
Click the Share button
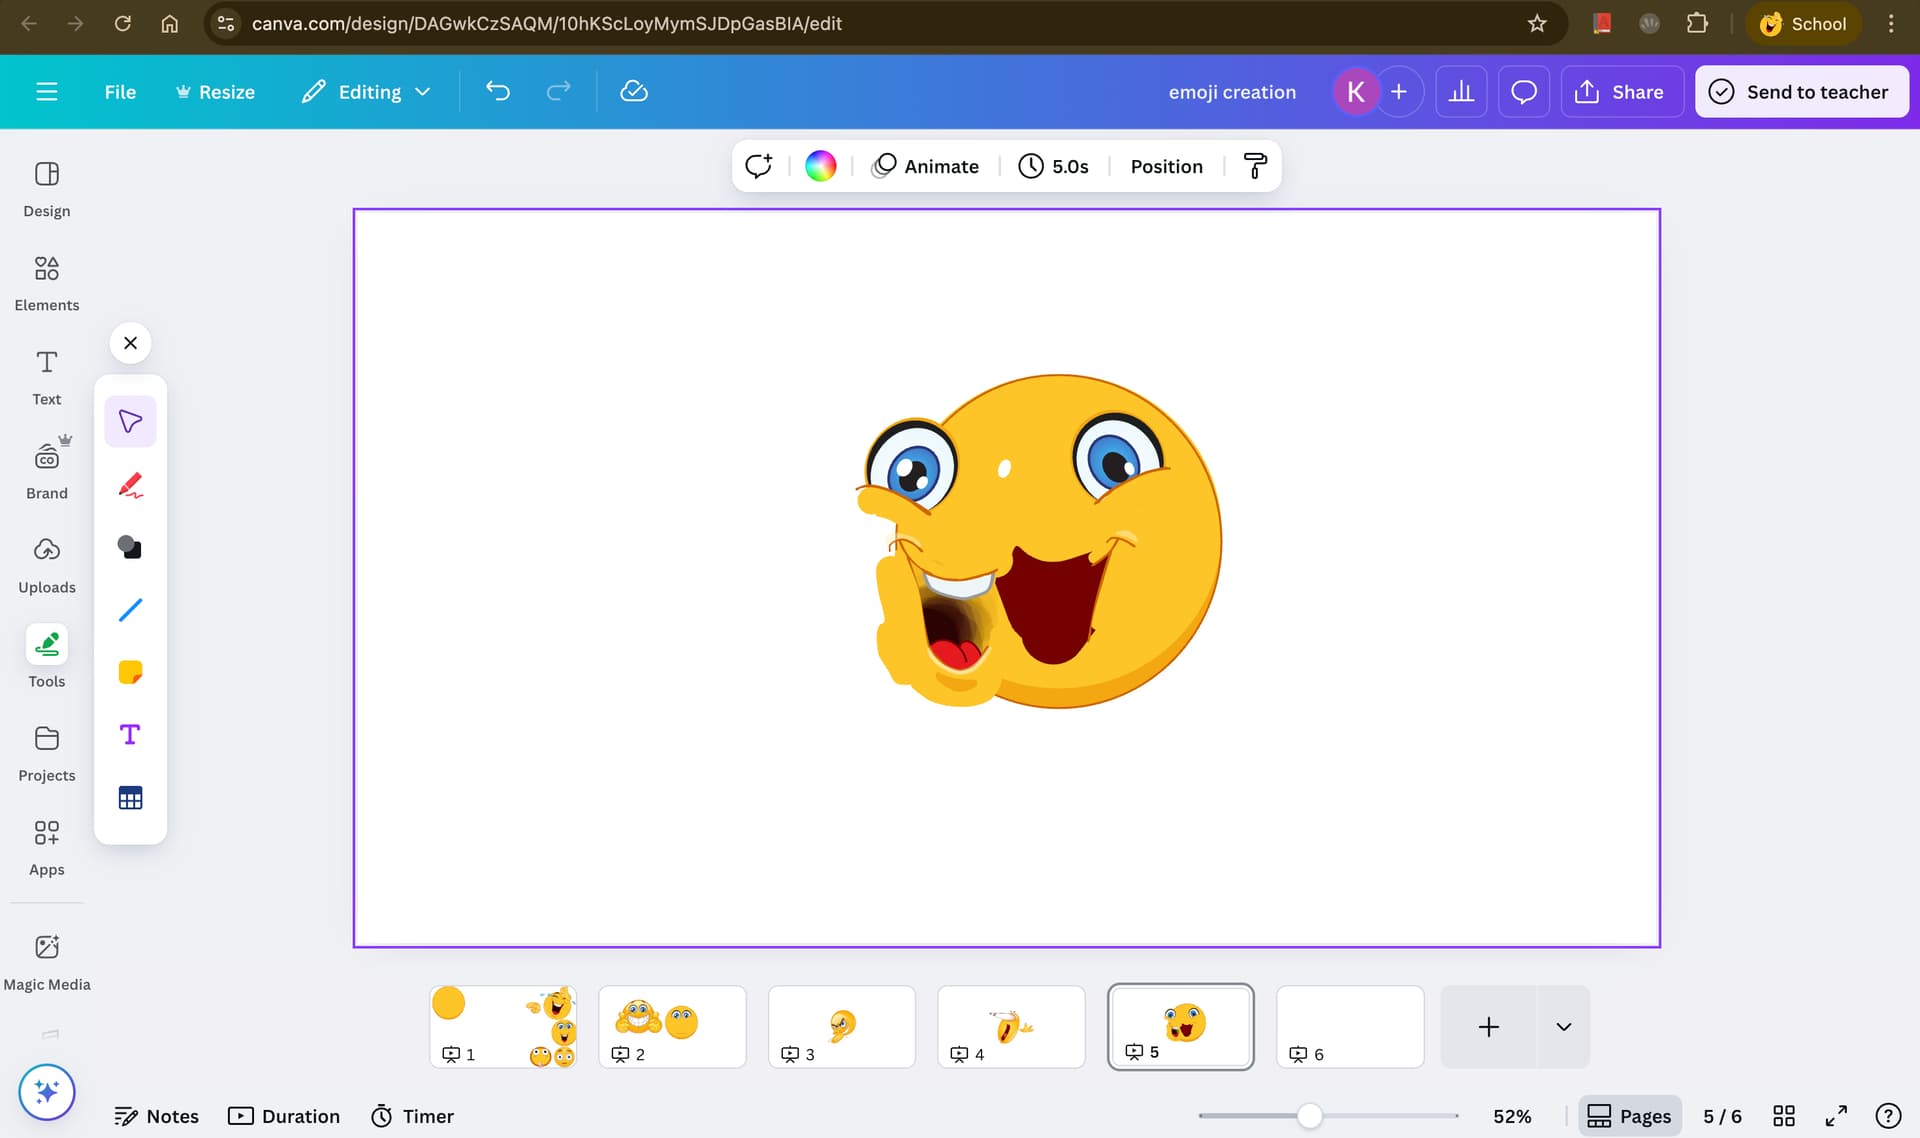[1620, 92]
